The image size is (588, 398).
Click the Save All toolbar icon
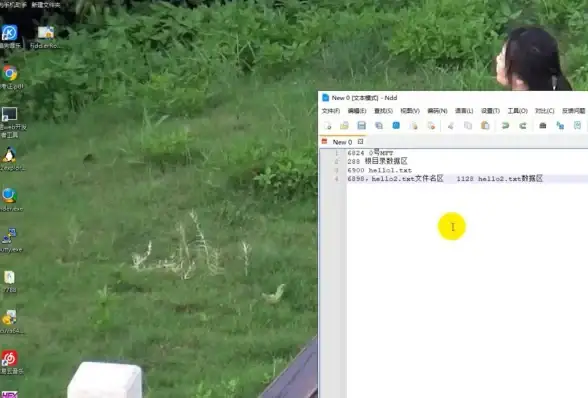pos(379,126)
